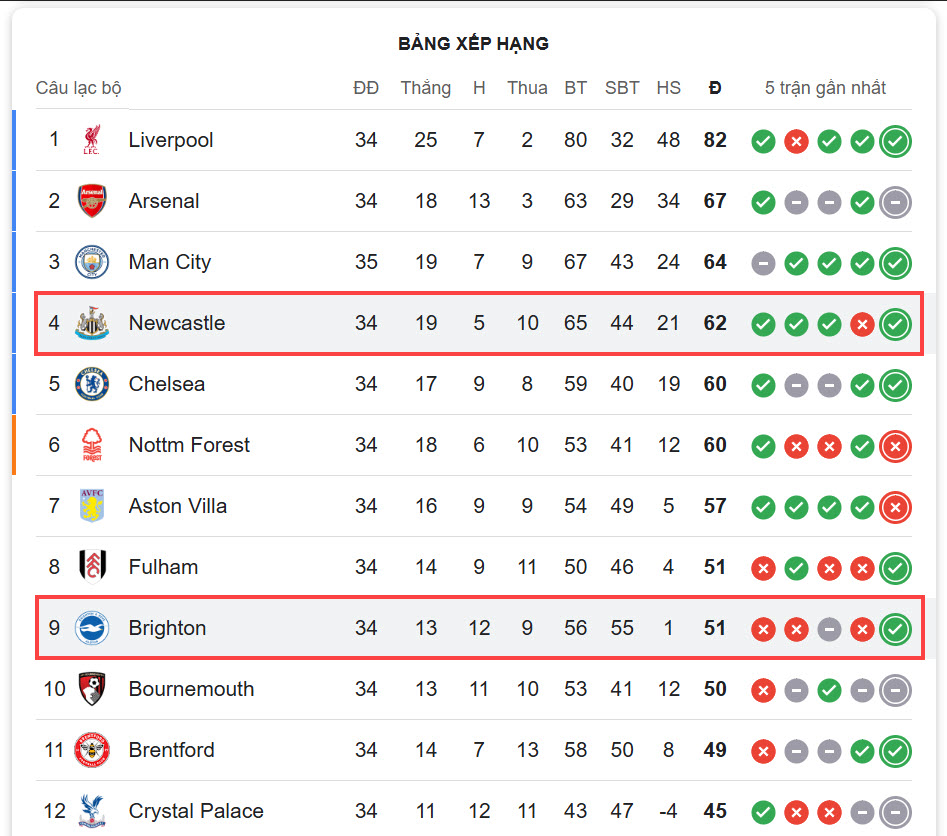The image size is (947, 836).
Task: Click the Aston Villa club crest
Action: pos(92,506)
